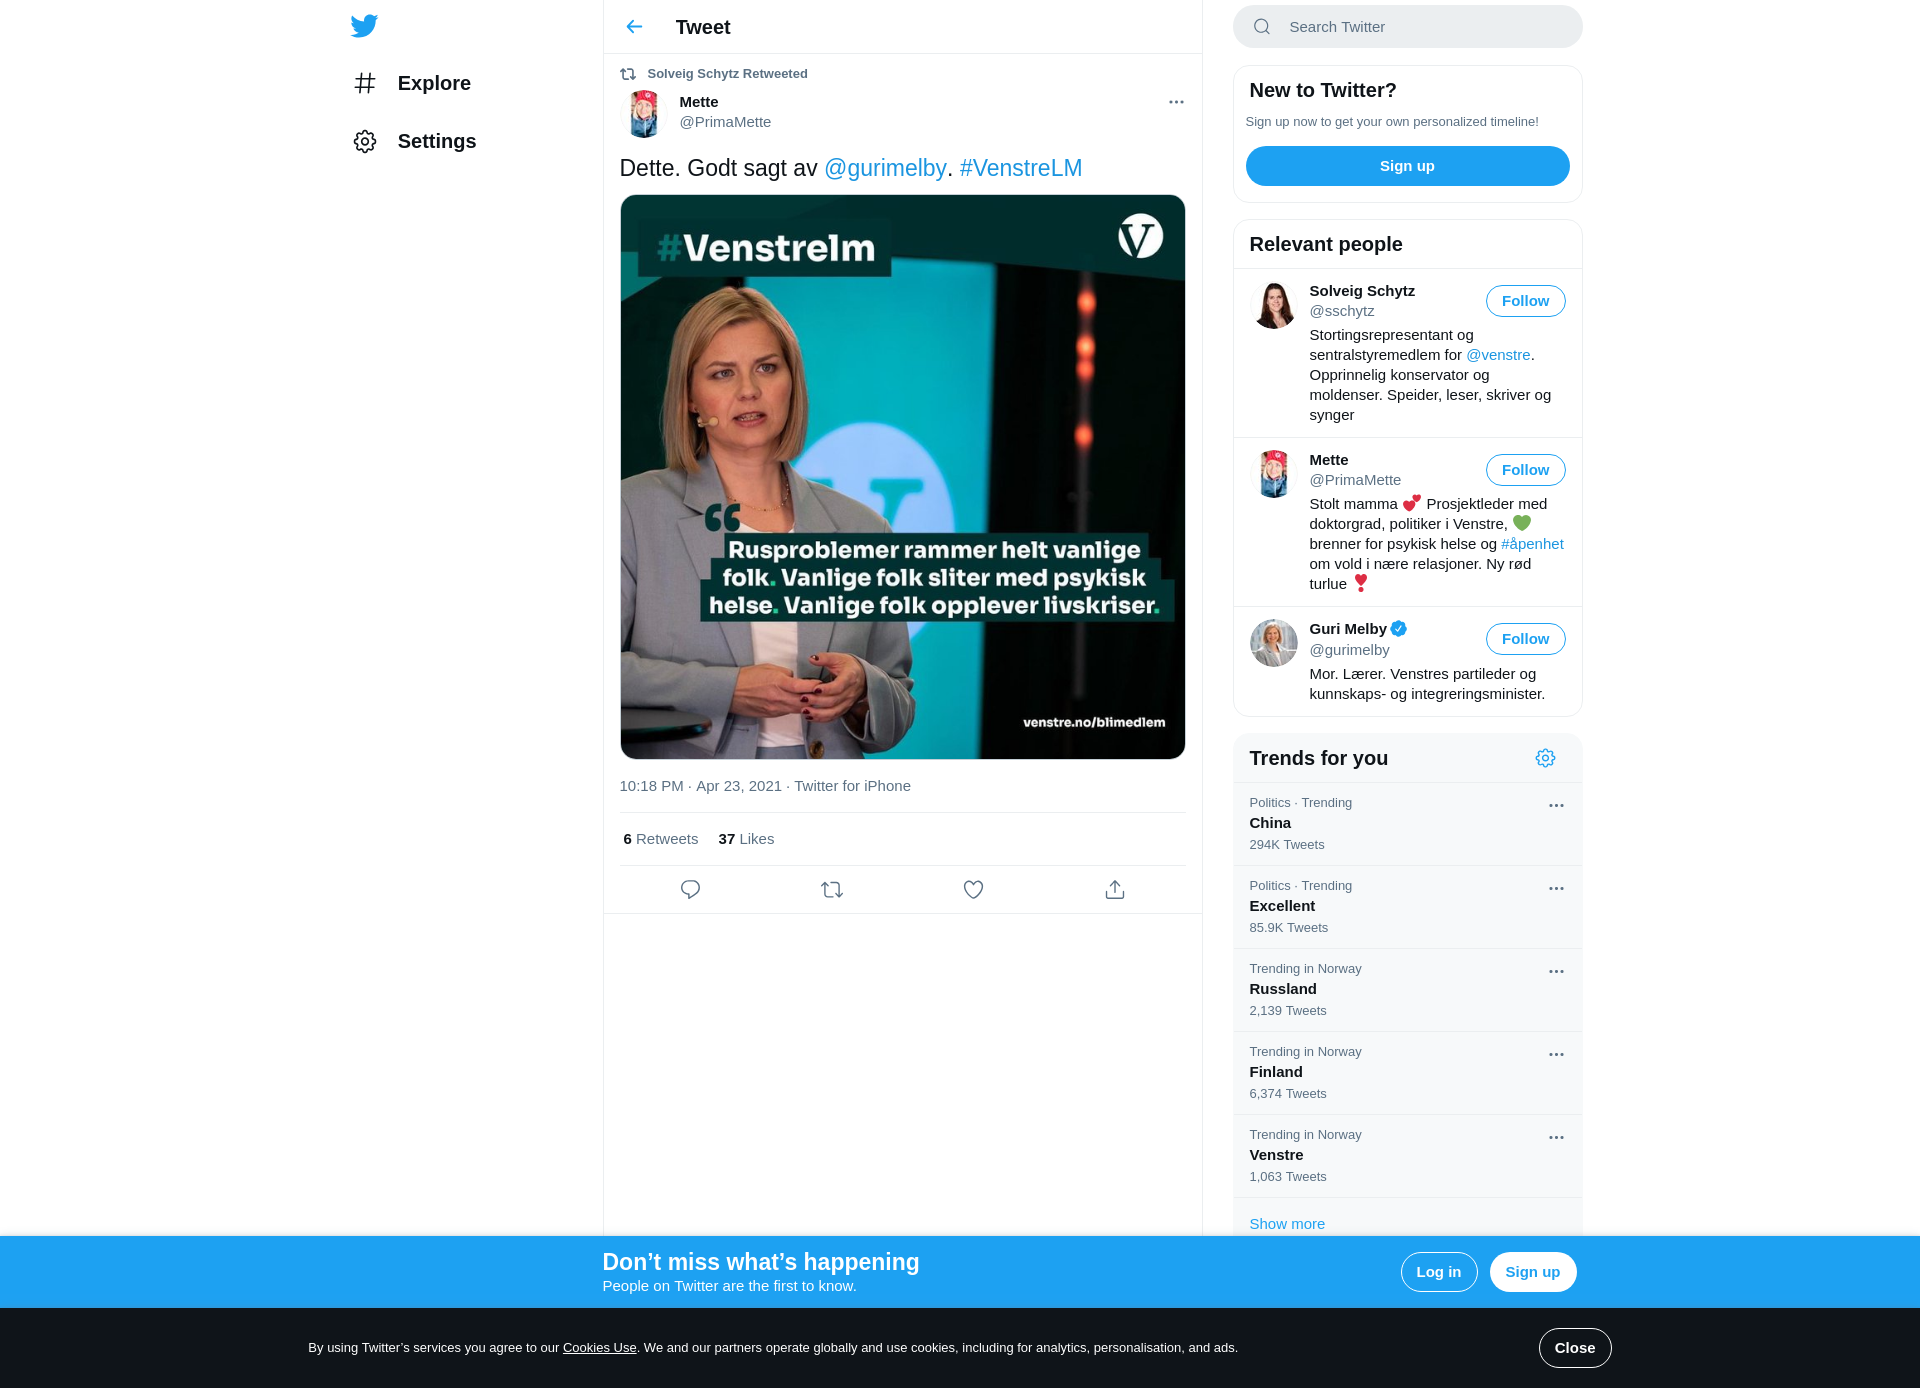Open more options for Finland trend
The image size is (1920, 1388).
point(1556,1054)
